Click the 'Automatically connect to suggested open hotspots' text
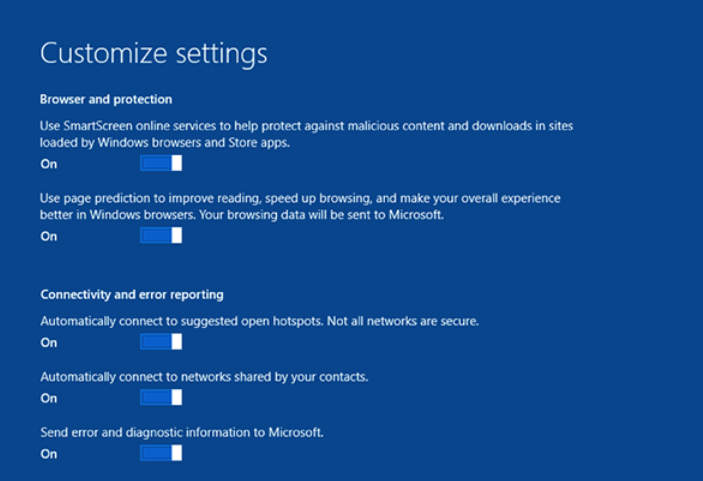 [x=182, y=321]
